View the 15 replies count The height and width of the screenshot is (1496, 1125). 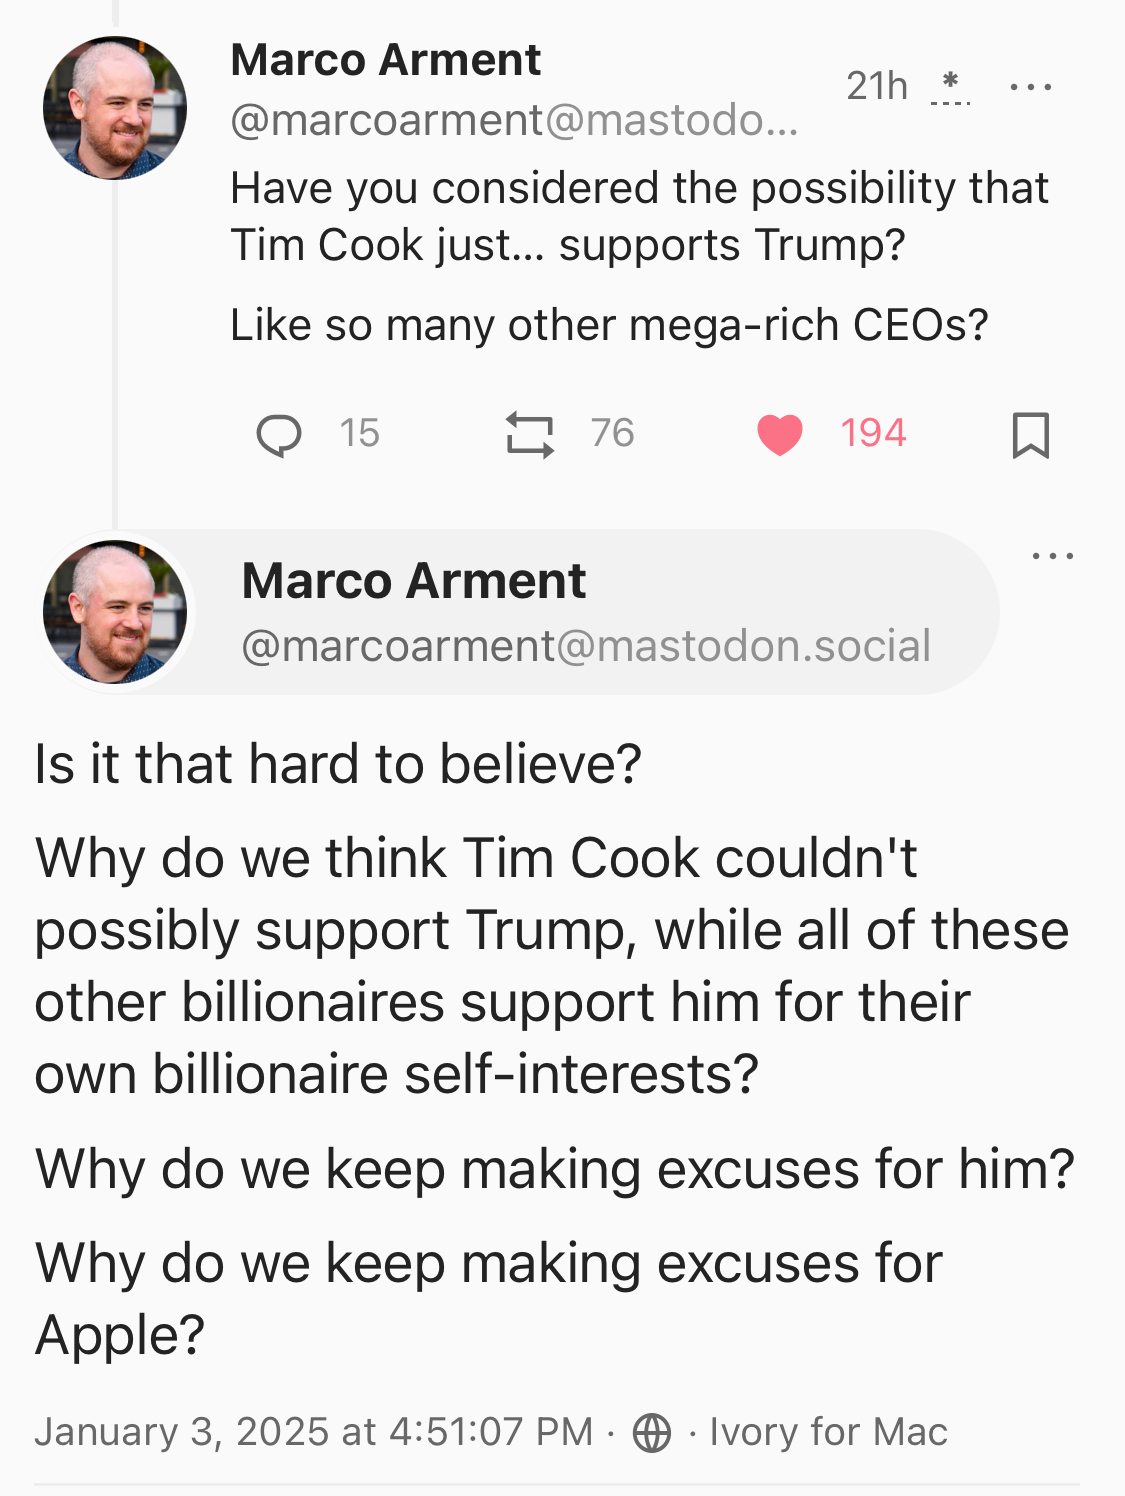(x=359, y=433)
